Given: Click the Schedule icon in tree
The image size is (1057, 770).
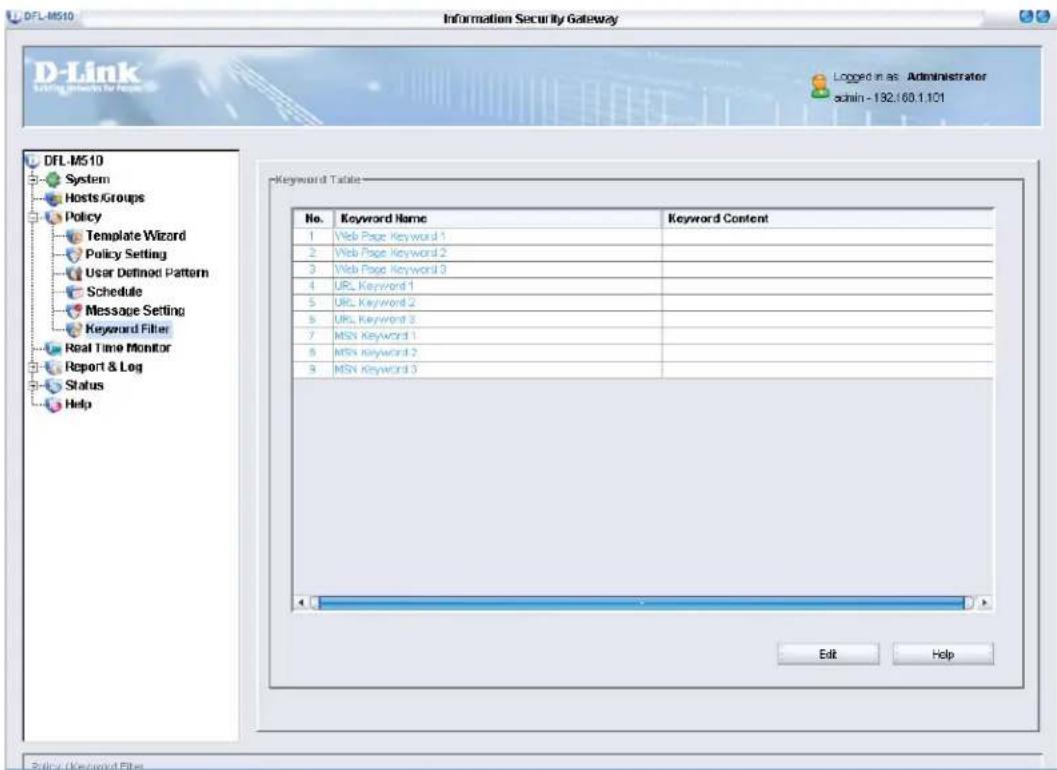Looking at the screenshot, I should 74,292.
